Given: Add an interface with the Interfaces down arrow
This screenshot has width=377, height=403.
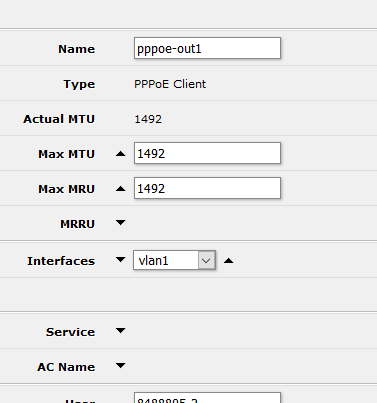Looking at the screenshot, I should (120, 260).
